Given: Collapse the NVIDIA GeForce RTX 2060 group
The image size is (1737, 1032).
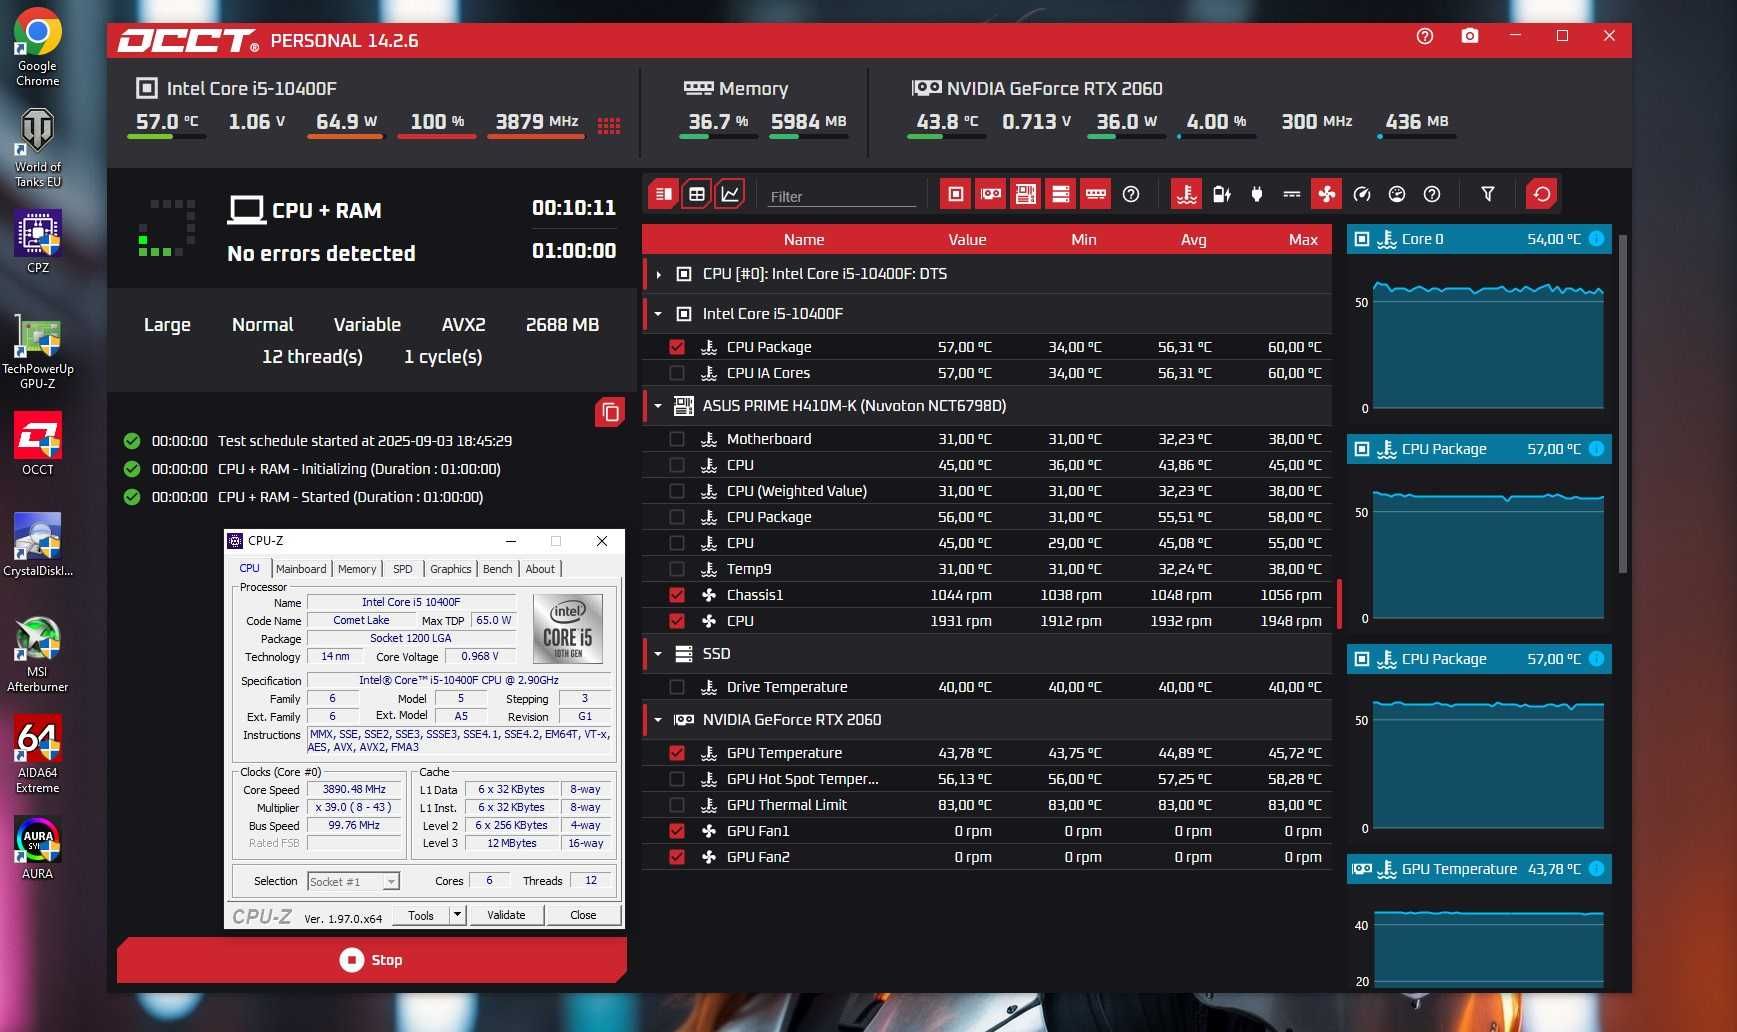Looking at the screenshot, I should click(x=658, y=720).
